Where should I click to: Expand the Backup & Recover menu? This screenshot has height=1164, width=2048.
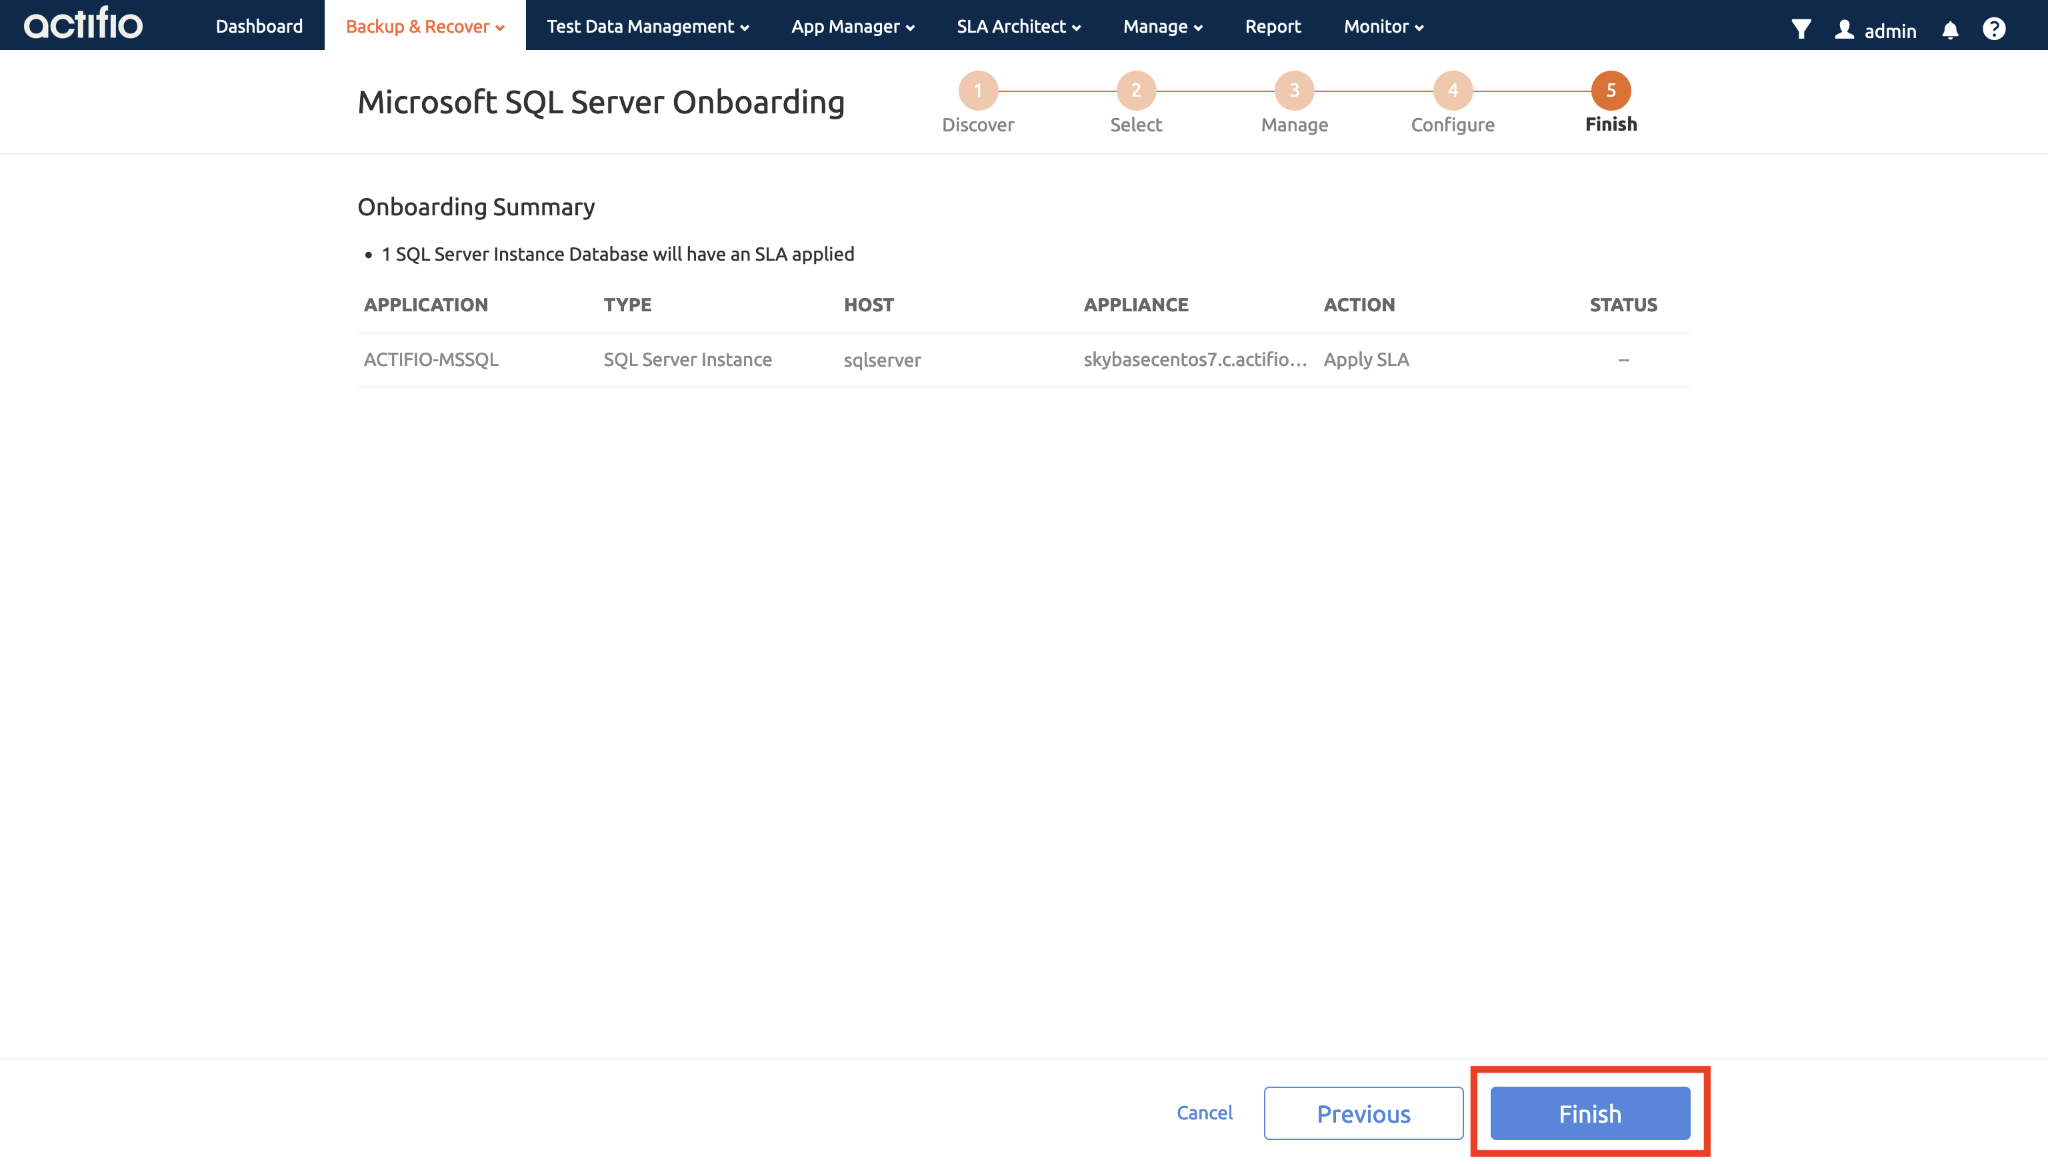click(424, 27)
